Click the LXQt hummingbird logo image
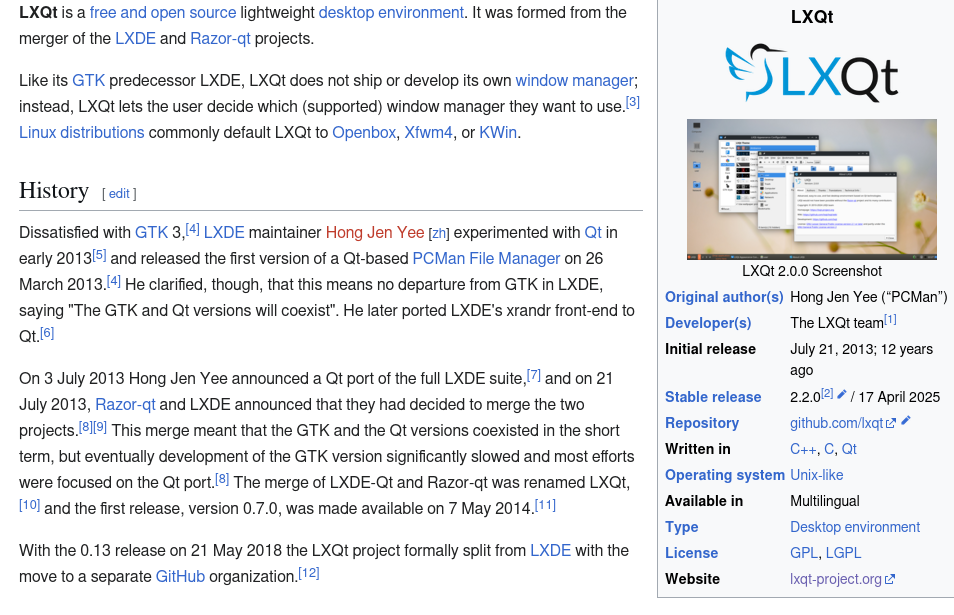 (812, 72)
